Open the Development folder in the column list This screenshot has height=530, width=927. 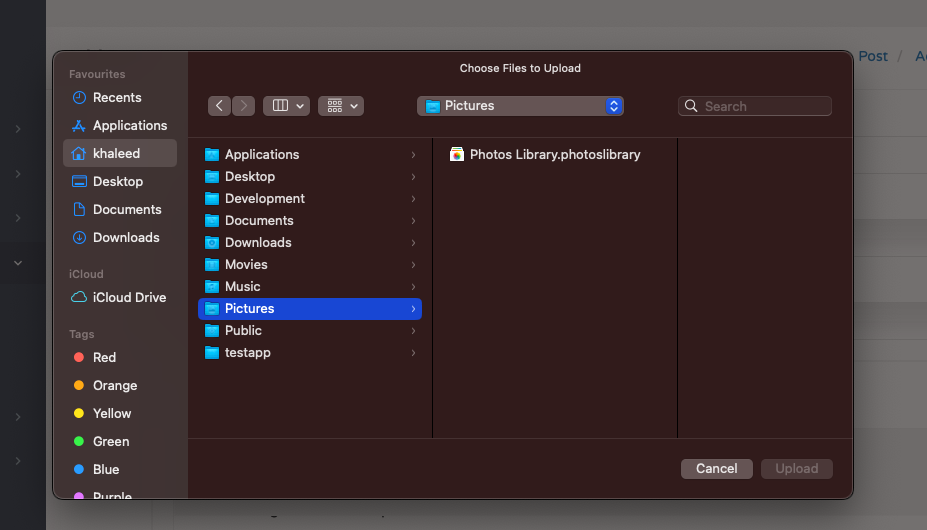click(264, 199)
